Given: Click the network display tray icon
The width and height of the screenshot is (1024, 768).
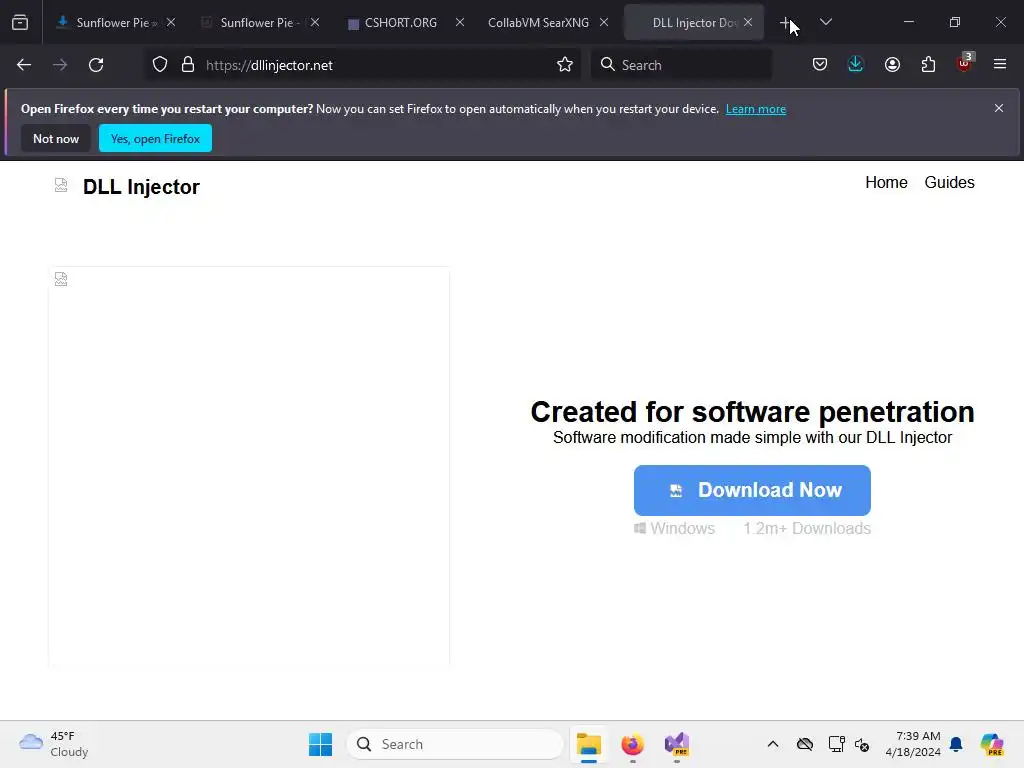Looking at the screenshot, I should click(x=837, y=744).
